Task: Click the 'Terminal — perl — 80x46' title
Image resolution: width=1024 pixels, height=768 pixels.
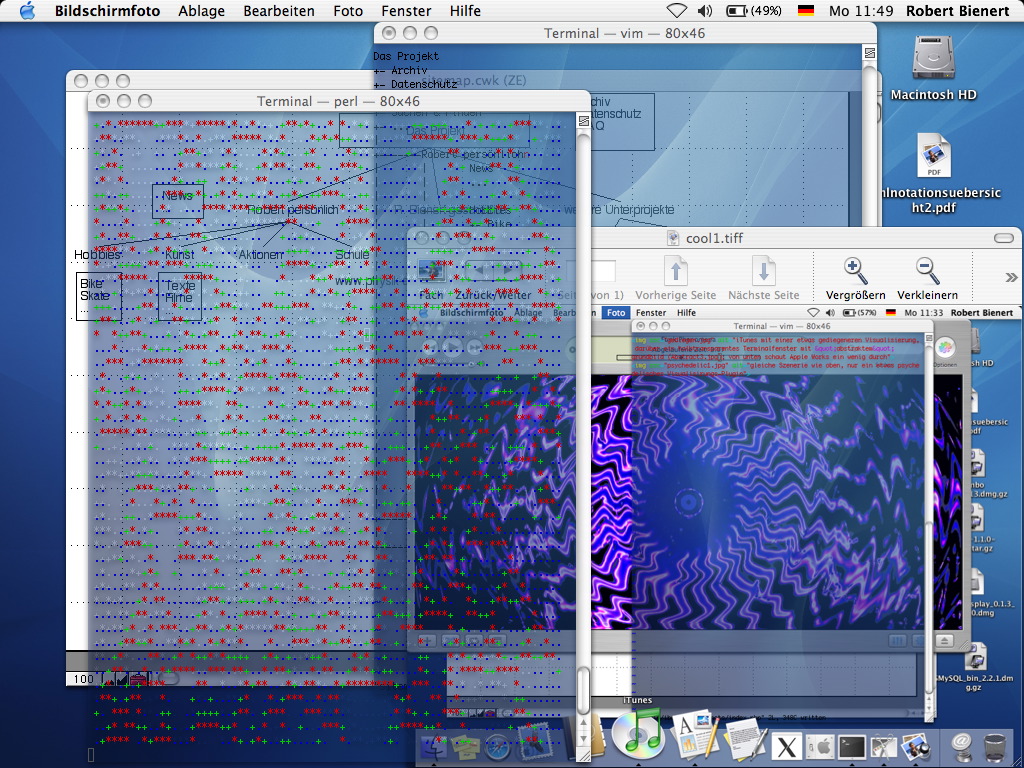Action: [338, 101]
